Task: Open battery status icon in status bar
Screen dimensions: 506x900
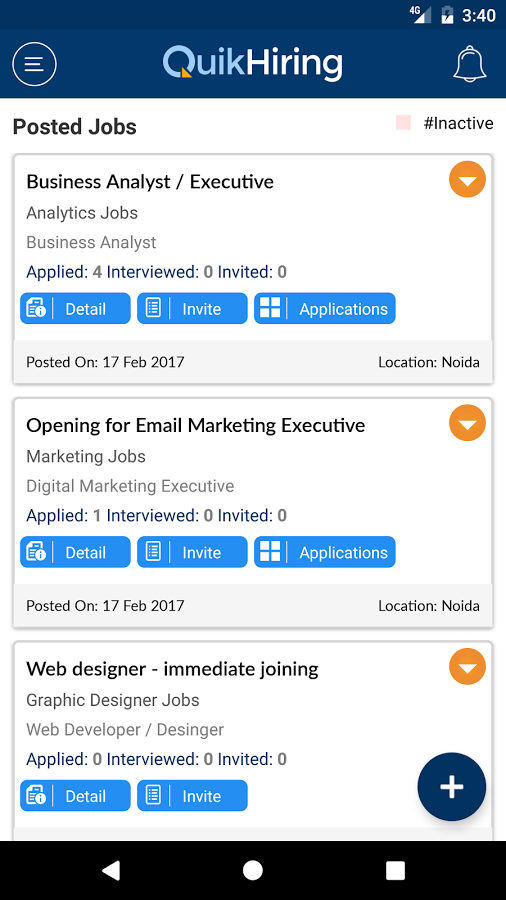Action: click(x=447, y=15)
